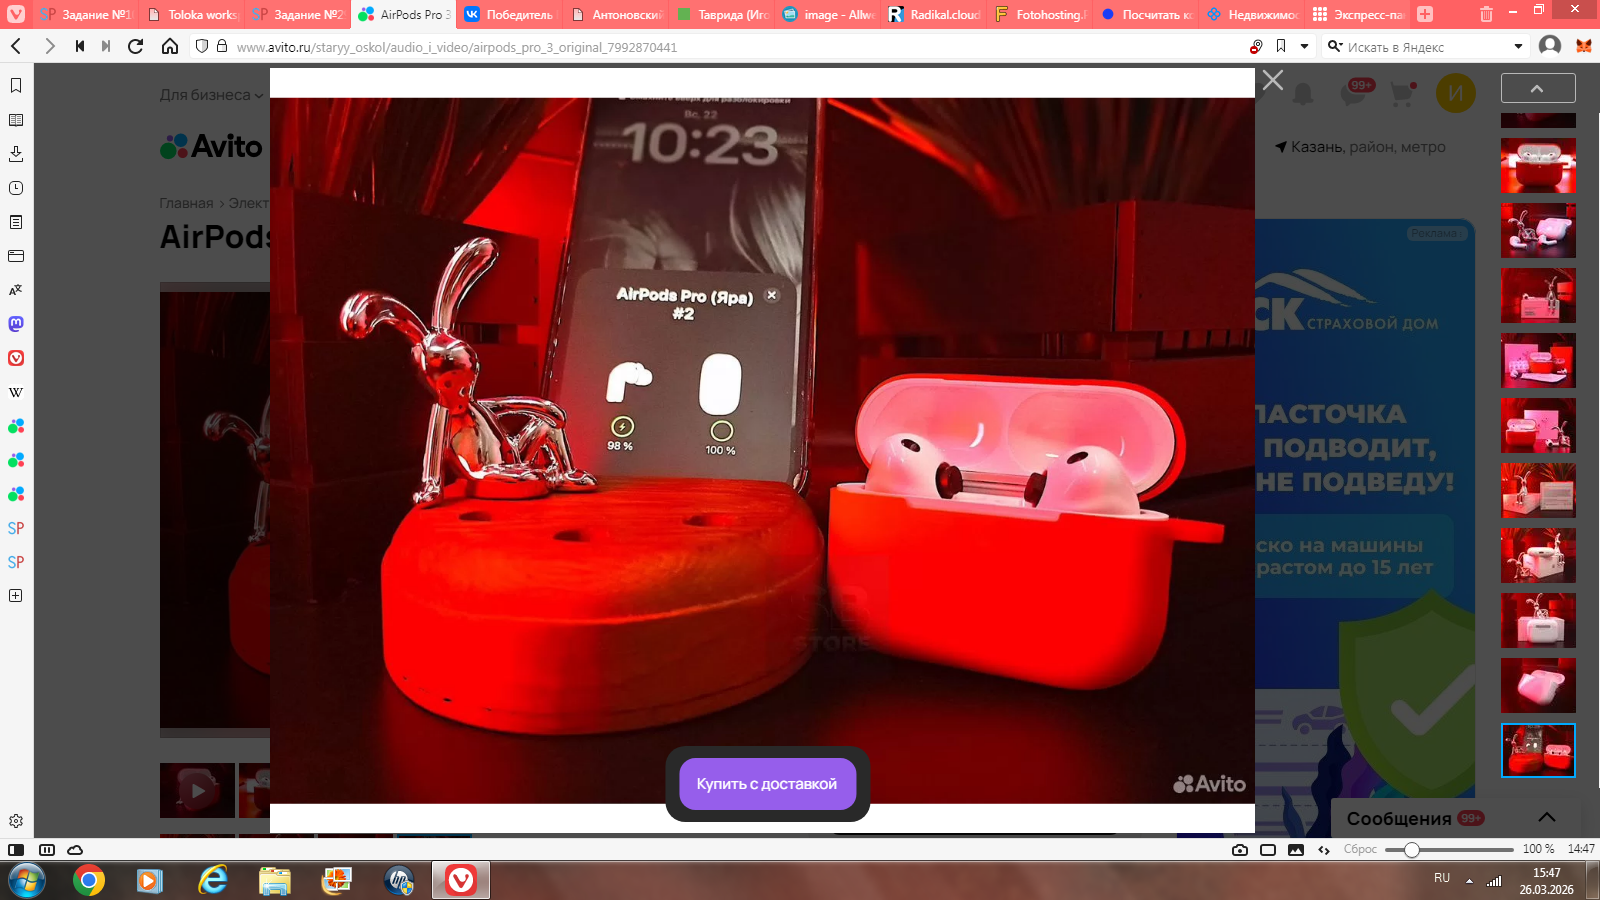1600x900 pixels.
Task: Open the Wikipedia web panel
Action: [x=16, y=392]
